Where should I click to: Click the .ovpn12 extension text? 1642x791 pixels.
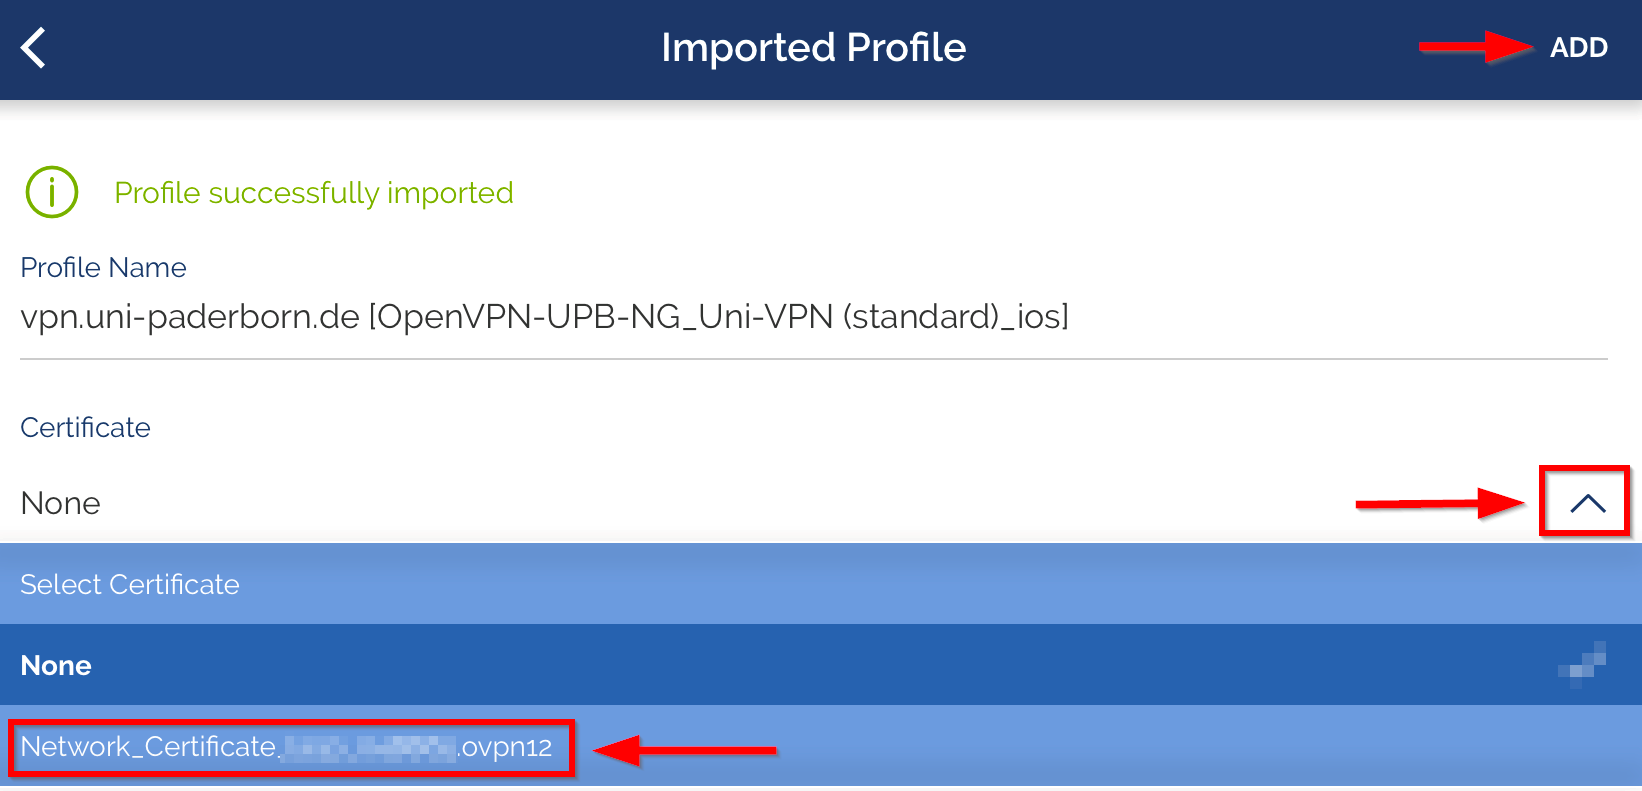click(506, 748)
